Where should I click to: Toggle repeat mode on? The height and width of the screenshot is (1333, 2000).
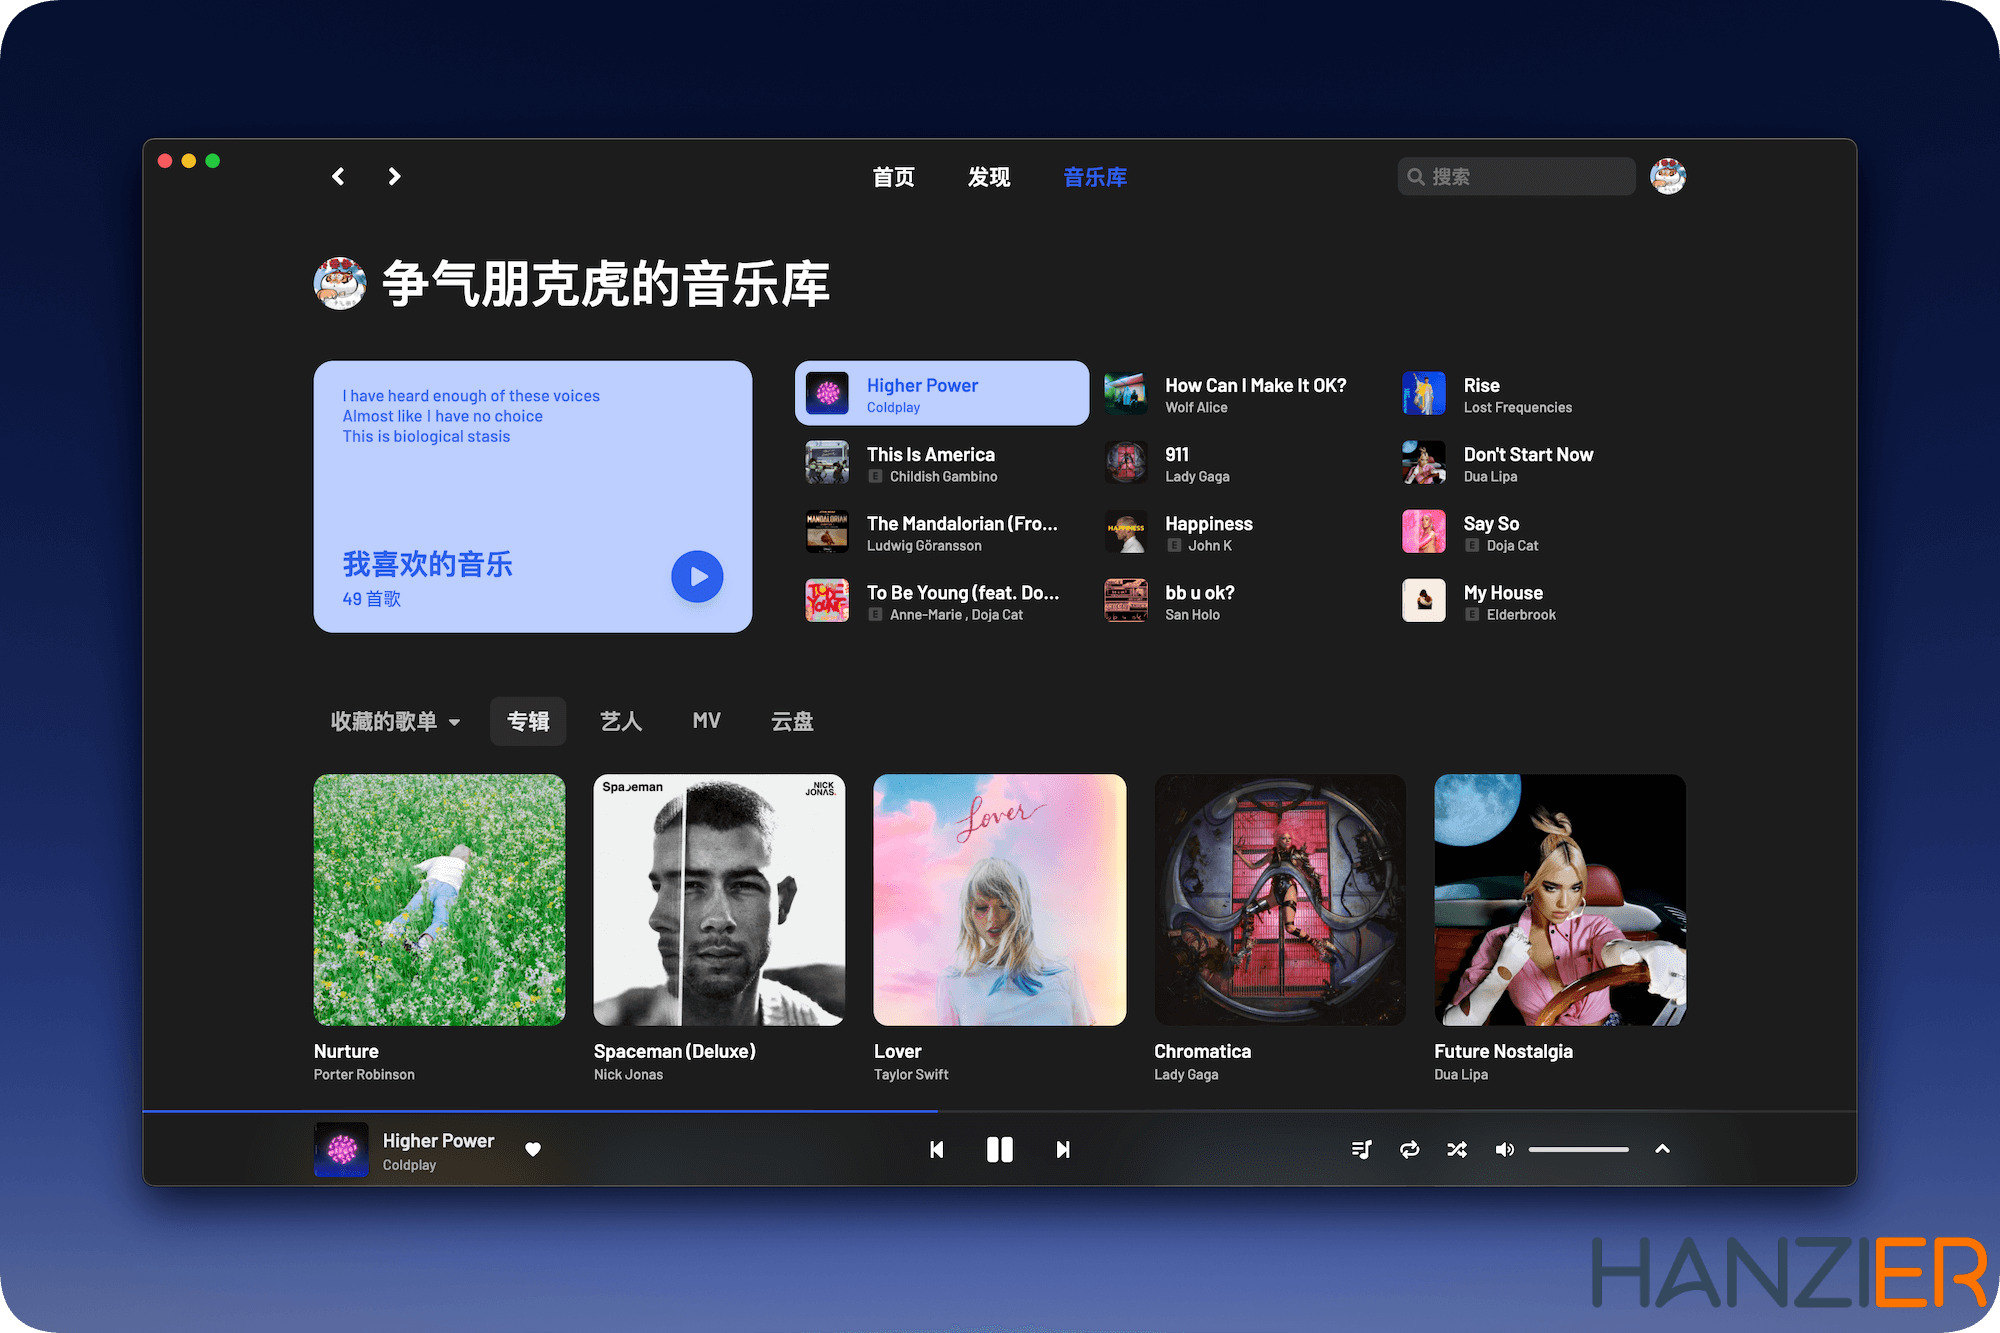[x=1408, y=1150]
